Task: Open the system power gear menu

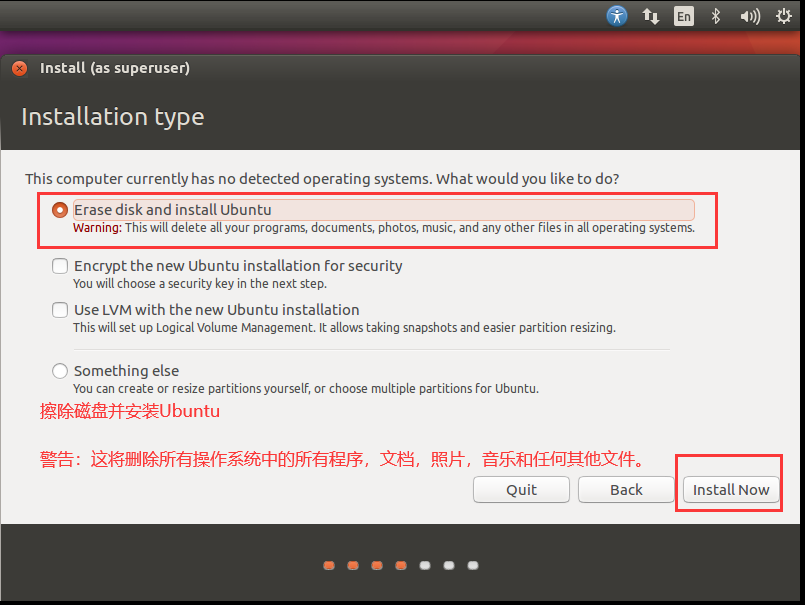Action: (783, 16)
